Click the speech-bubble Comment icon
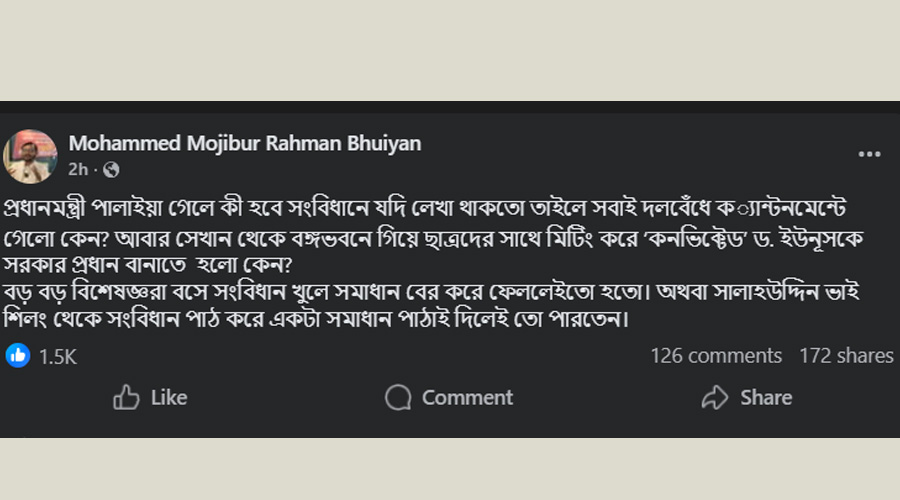Screen dimensions: 900x500 pyautogui.click(x=398, y=398)
